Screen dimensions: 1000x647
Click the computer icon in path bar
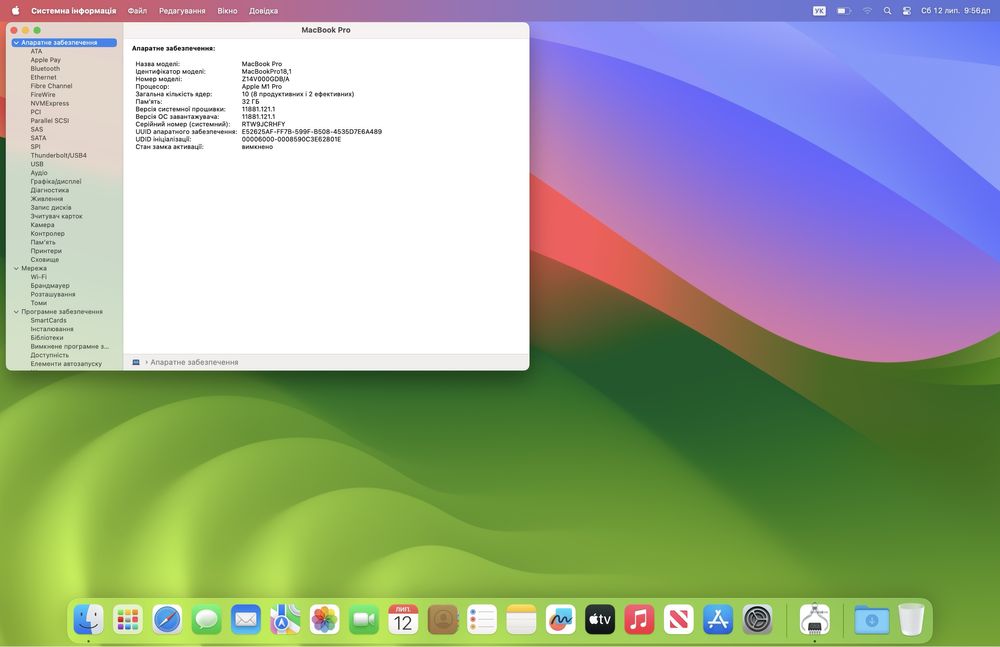[136, 362]
